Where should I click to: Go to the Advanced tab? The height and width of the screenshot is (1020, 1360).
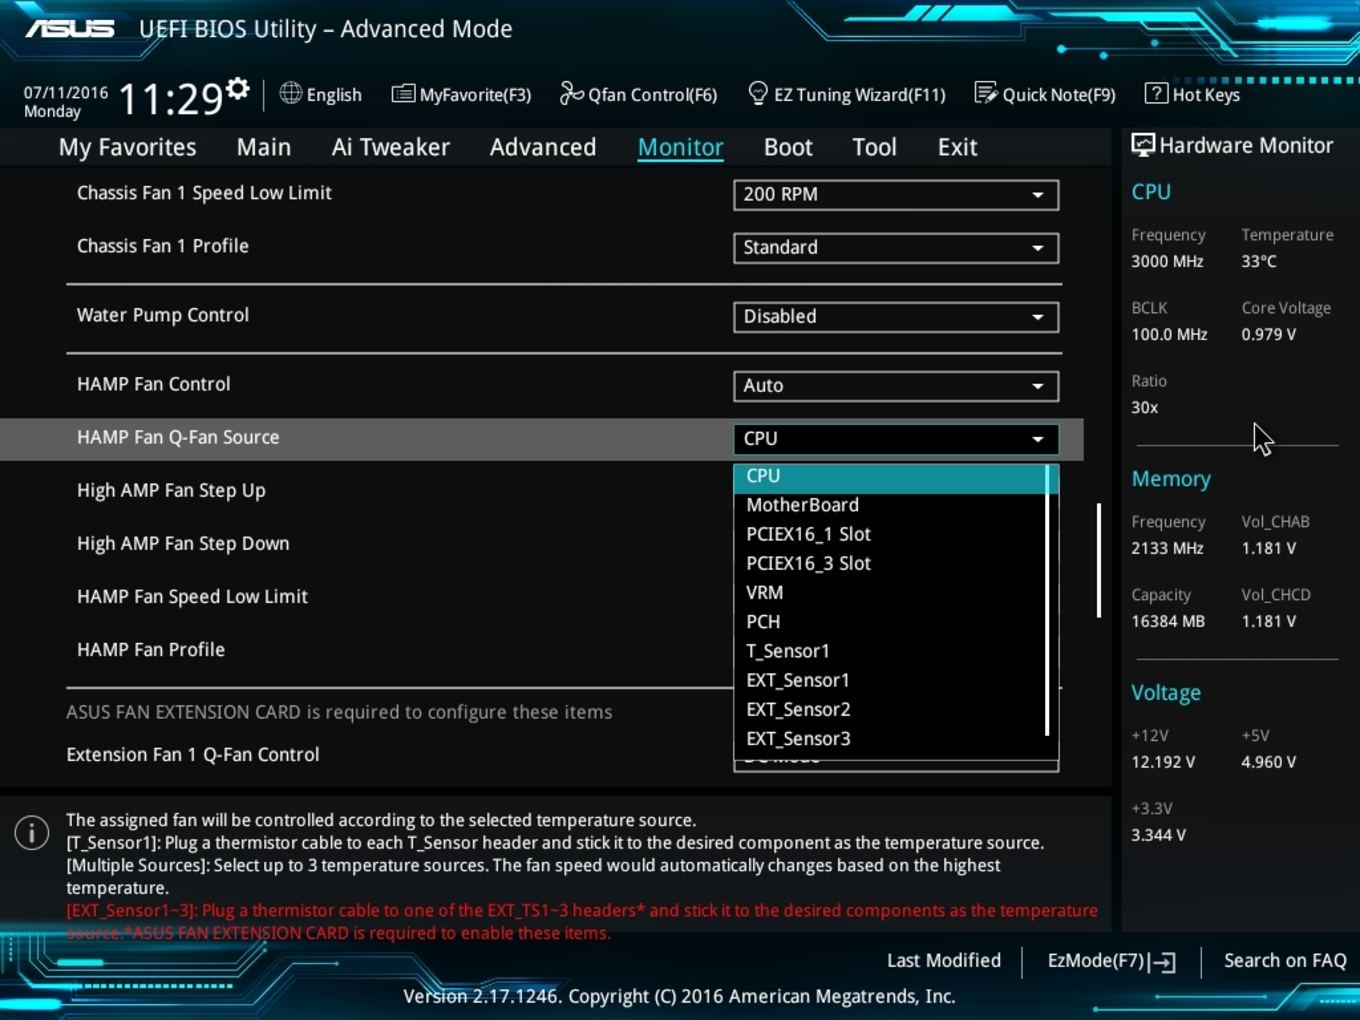[x=543, y=147]
